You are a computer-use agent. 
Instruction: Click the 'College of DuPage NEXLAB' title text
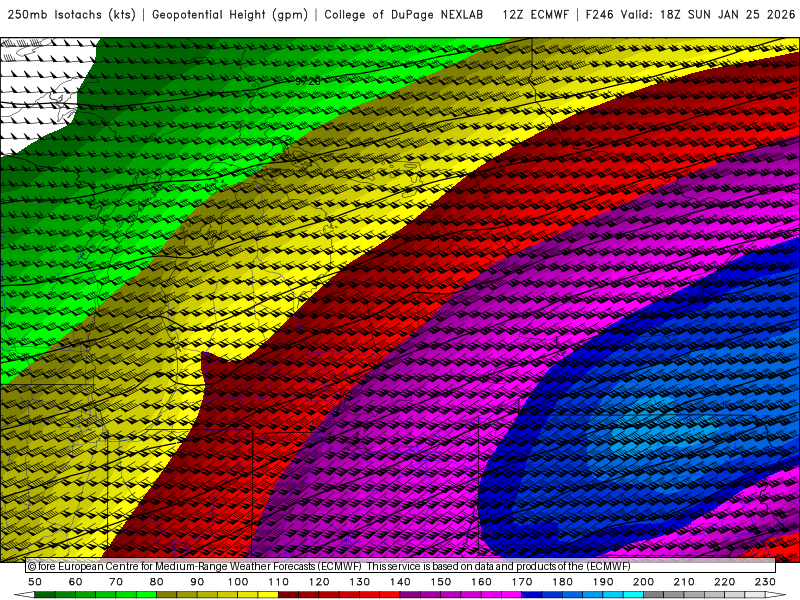click(x=404, y=15)
